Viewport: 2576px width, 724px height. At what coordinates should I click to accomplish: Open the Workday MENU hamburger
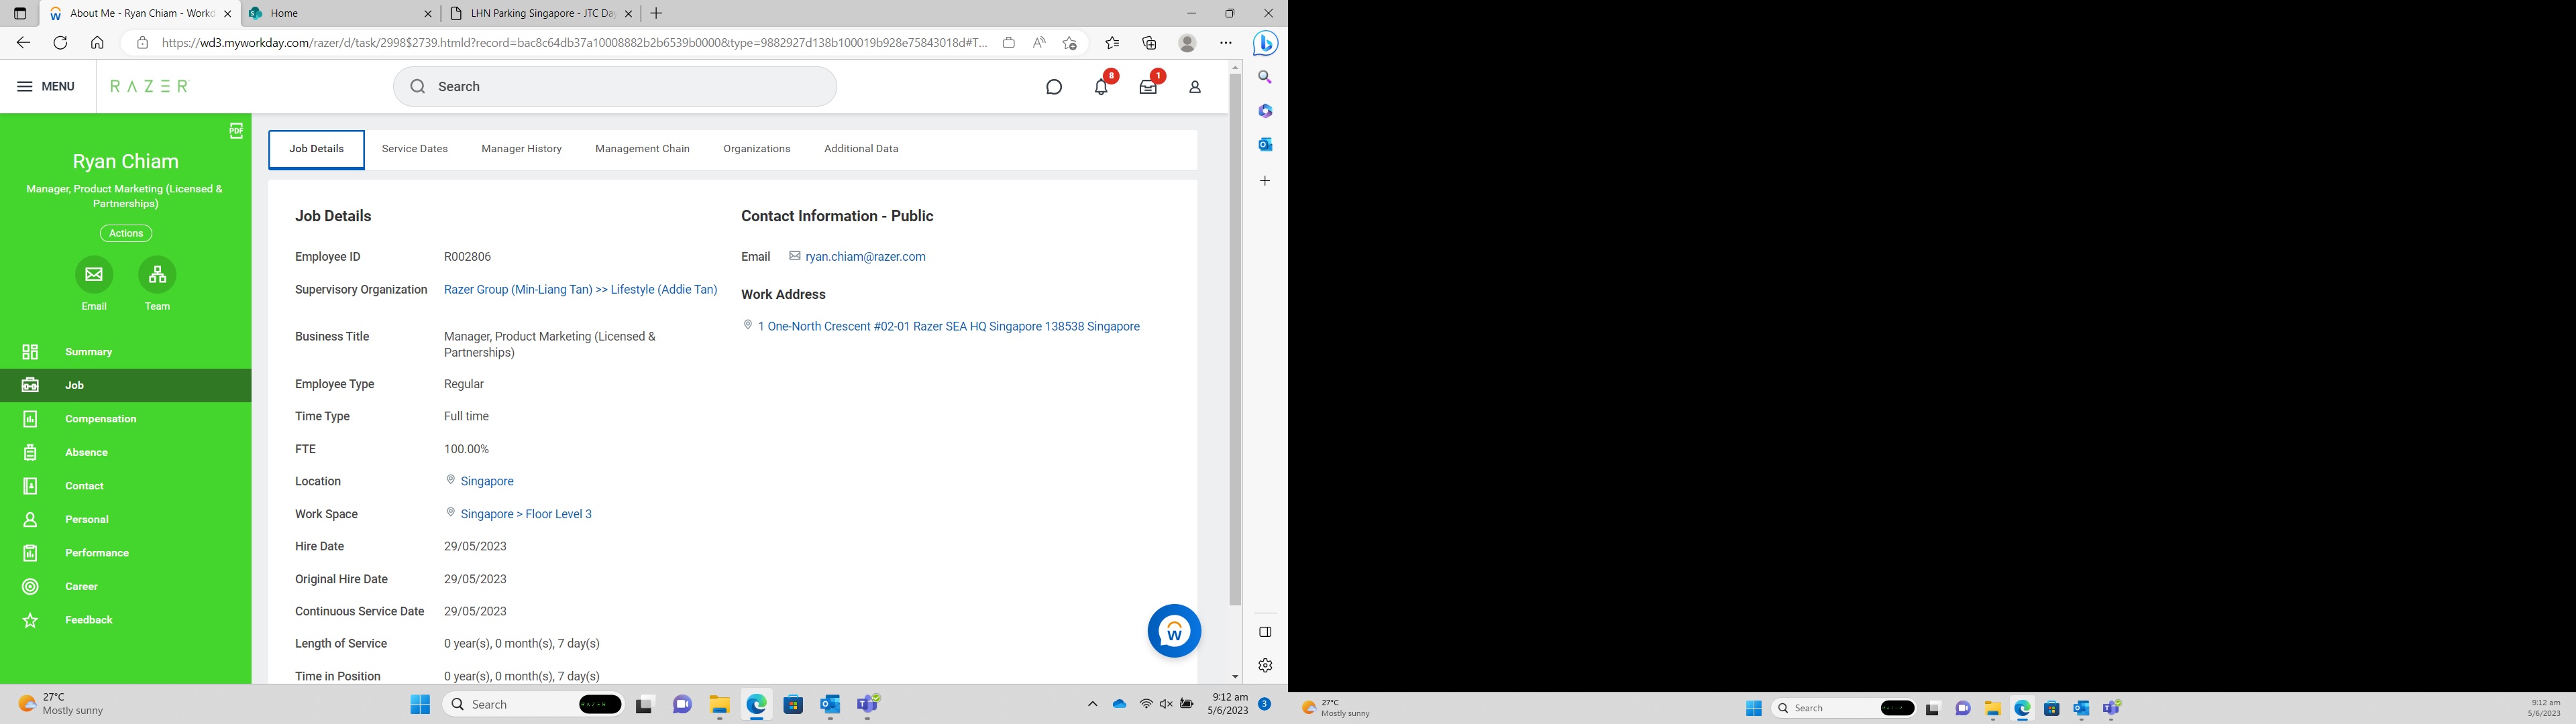click(46, 86)
